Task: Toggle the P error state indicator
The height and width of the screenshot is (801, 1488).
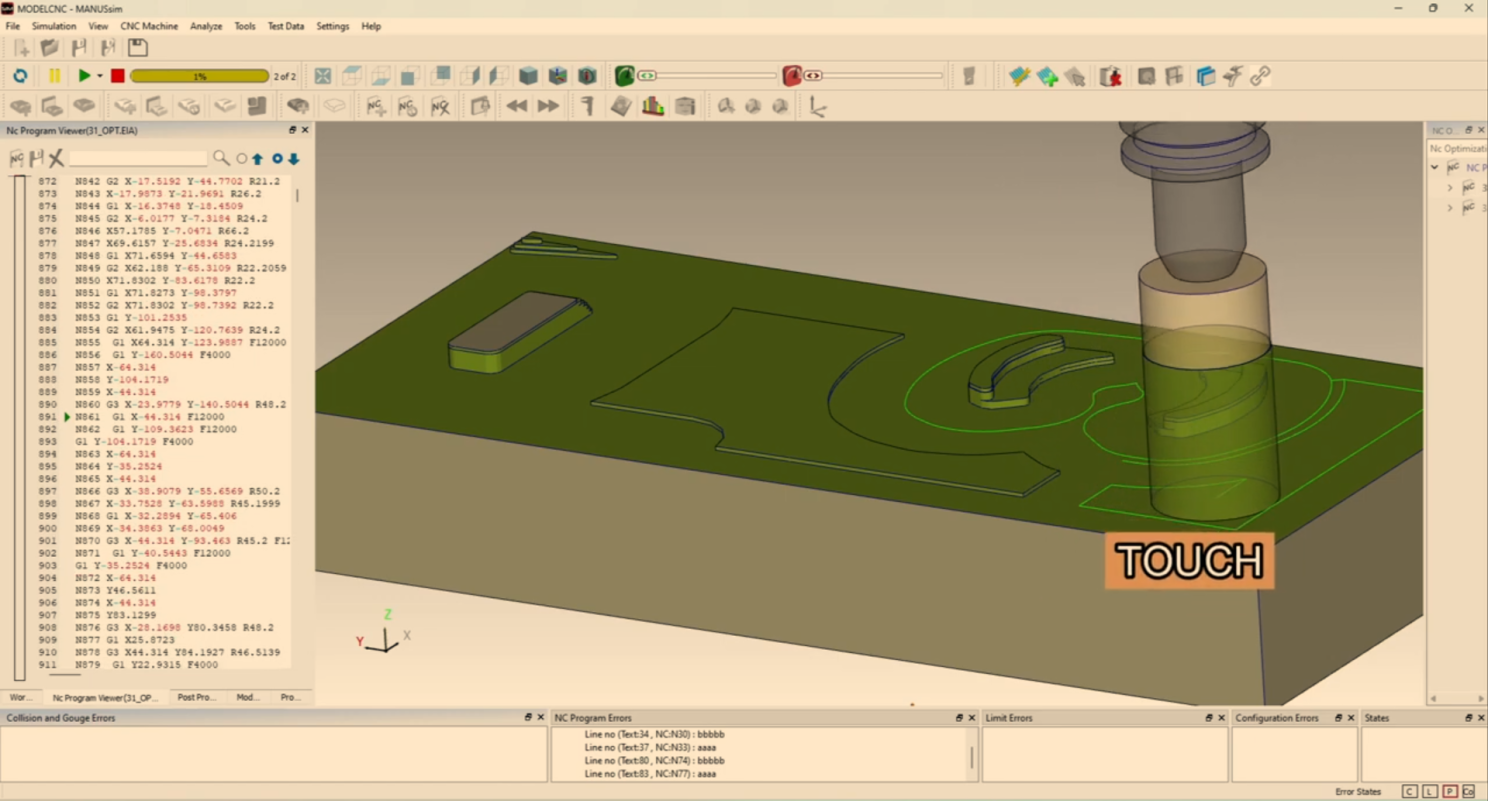Action: [1449, 791]
